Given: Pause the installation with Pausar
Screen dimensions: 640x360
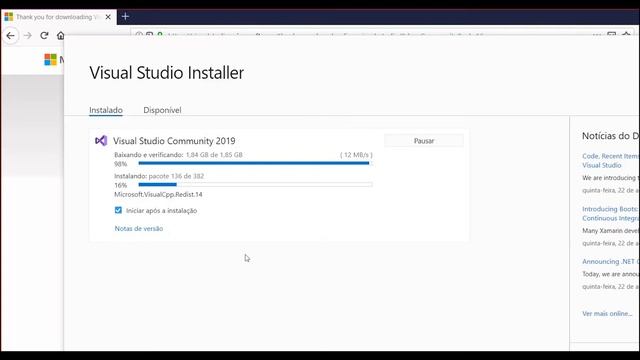Looking at the screenshot, I should (x=424, y=141).
